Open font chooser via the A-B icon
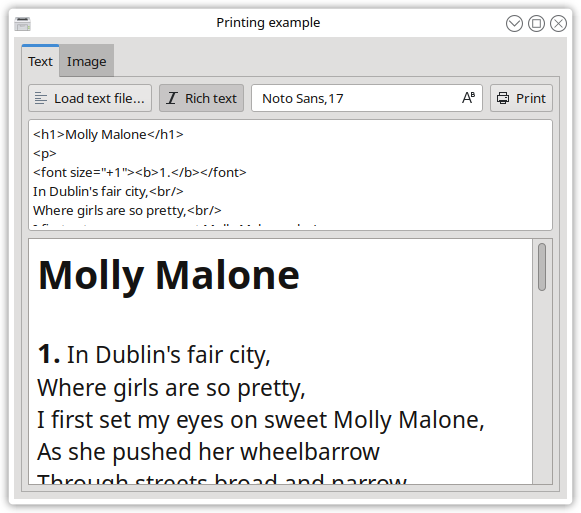 point(468,98)
